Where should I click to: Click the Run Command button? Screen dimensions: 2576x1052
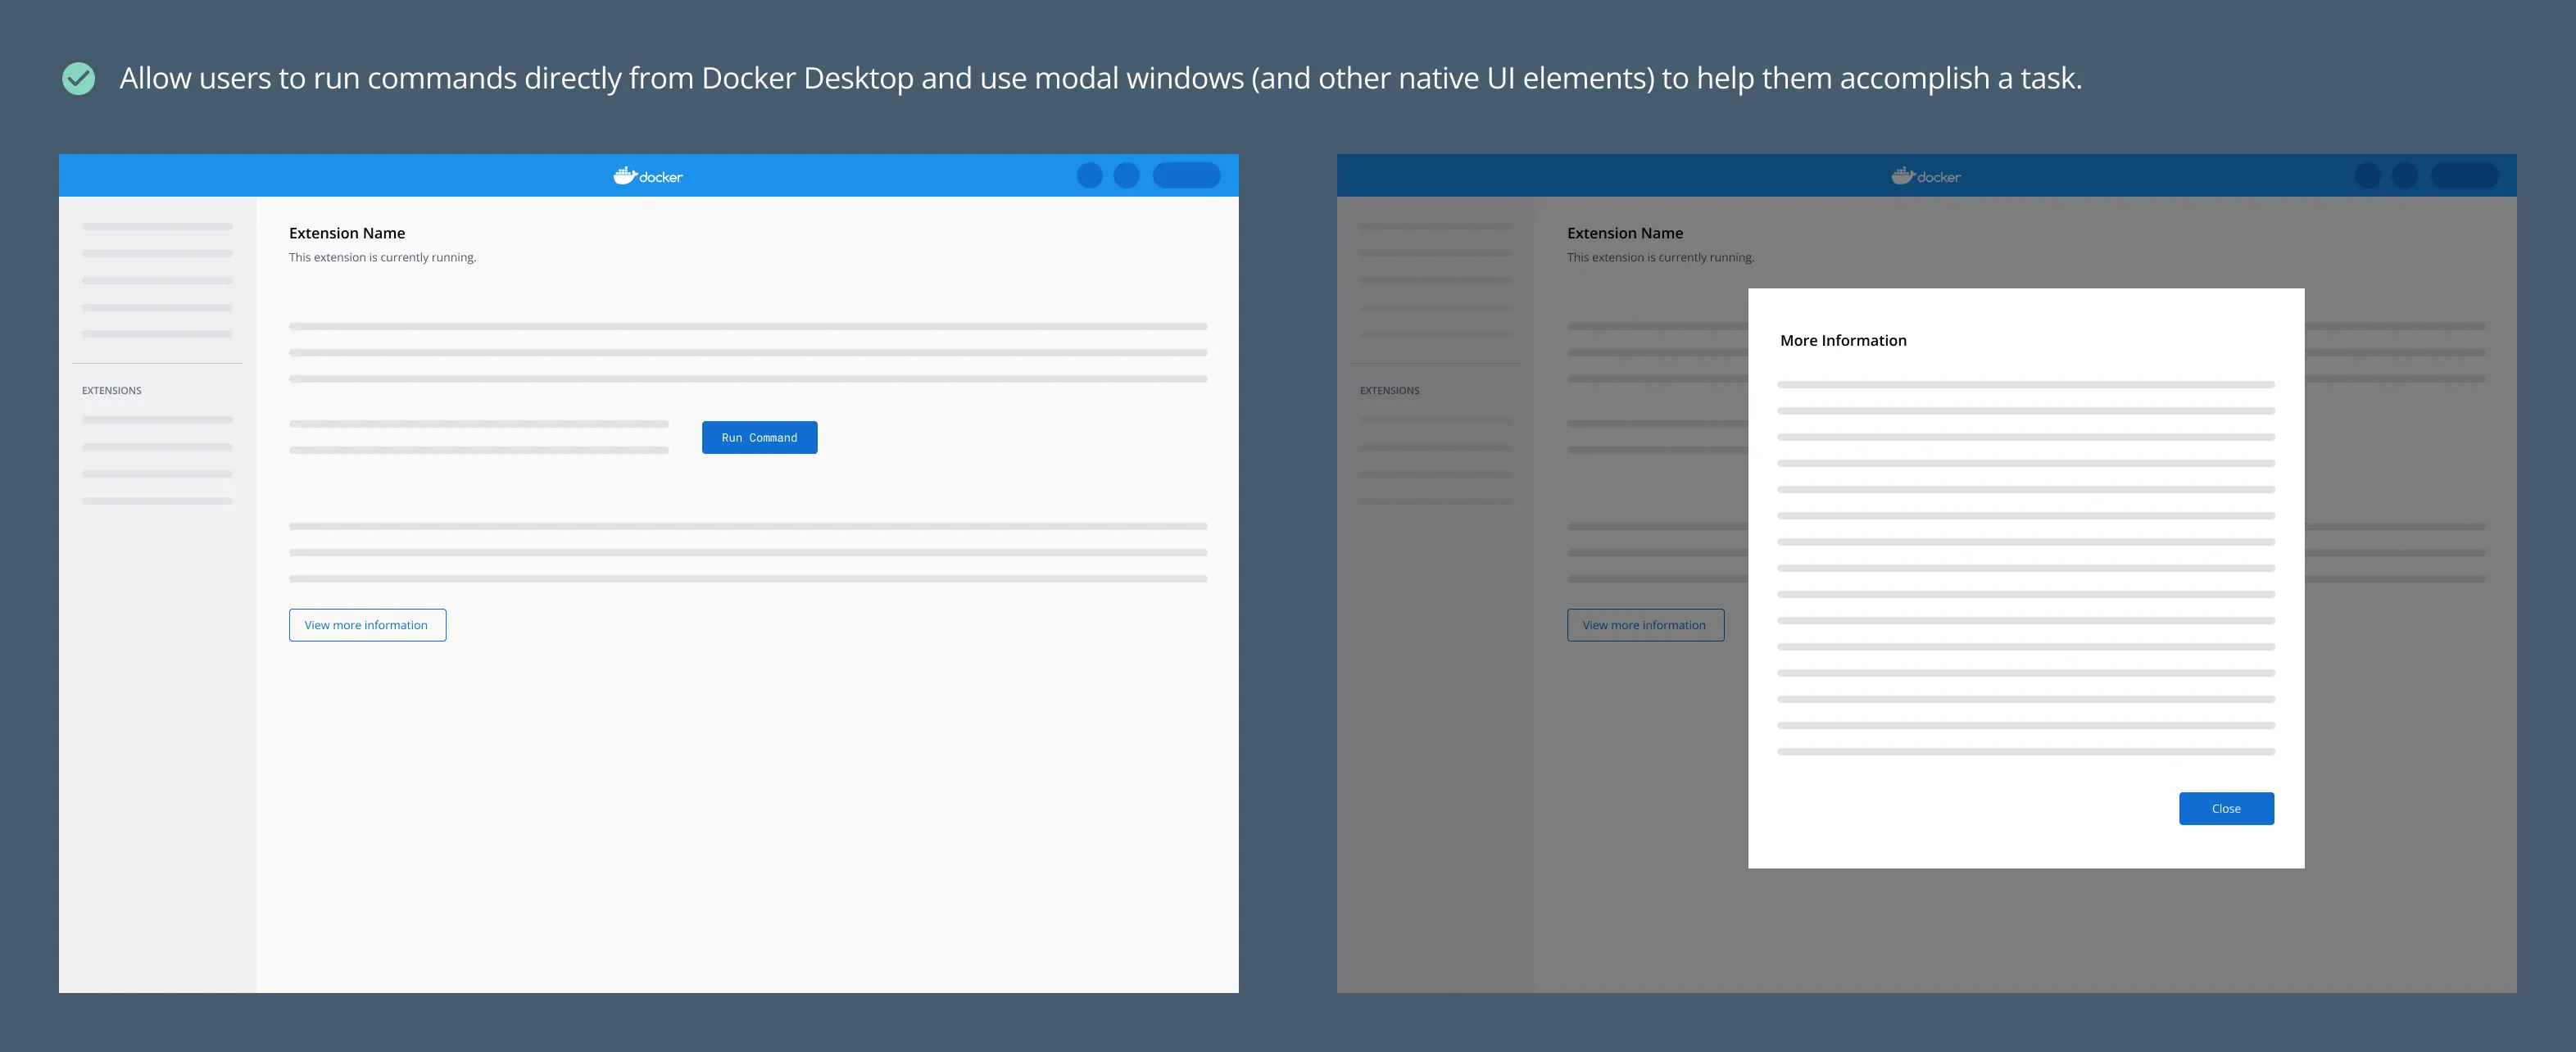click(x=759, y=437)
